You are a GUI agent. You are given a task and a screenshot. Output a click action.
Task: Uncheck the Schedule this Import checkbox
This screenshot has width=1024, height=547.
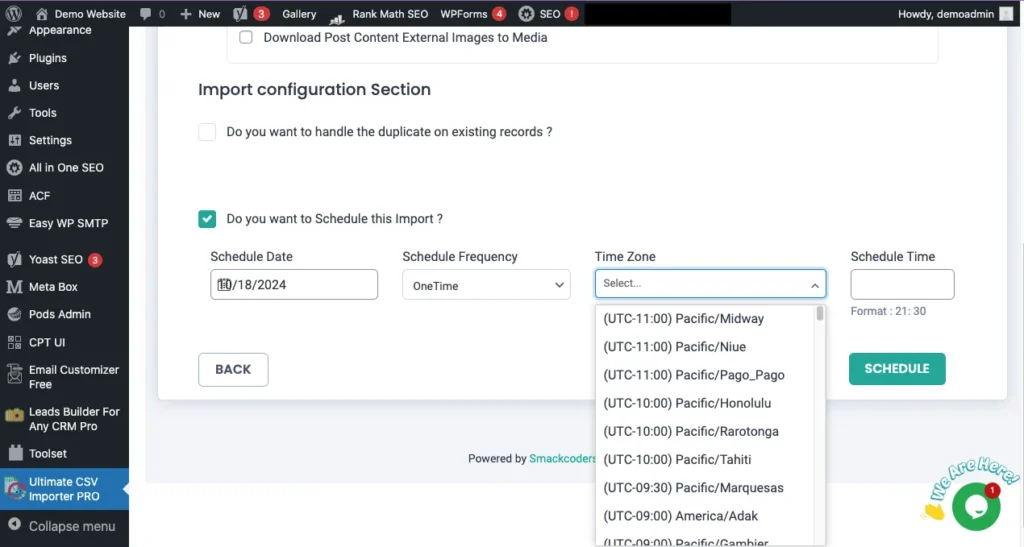[x=207, y=219]
